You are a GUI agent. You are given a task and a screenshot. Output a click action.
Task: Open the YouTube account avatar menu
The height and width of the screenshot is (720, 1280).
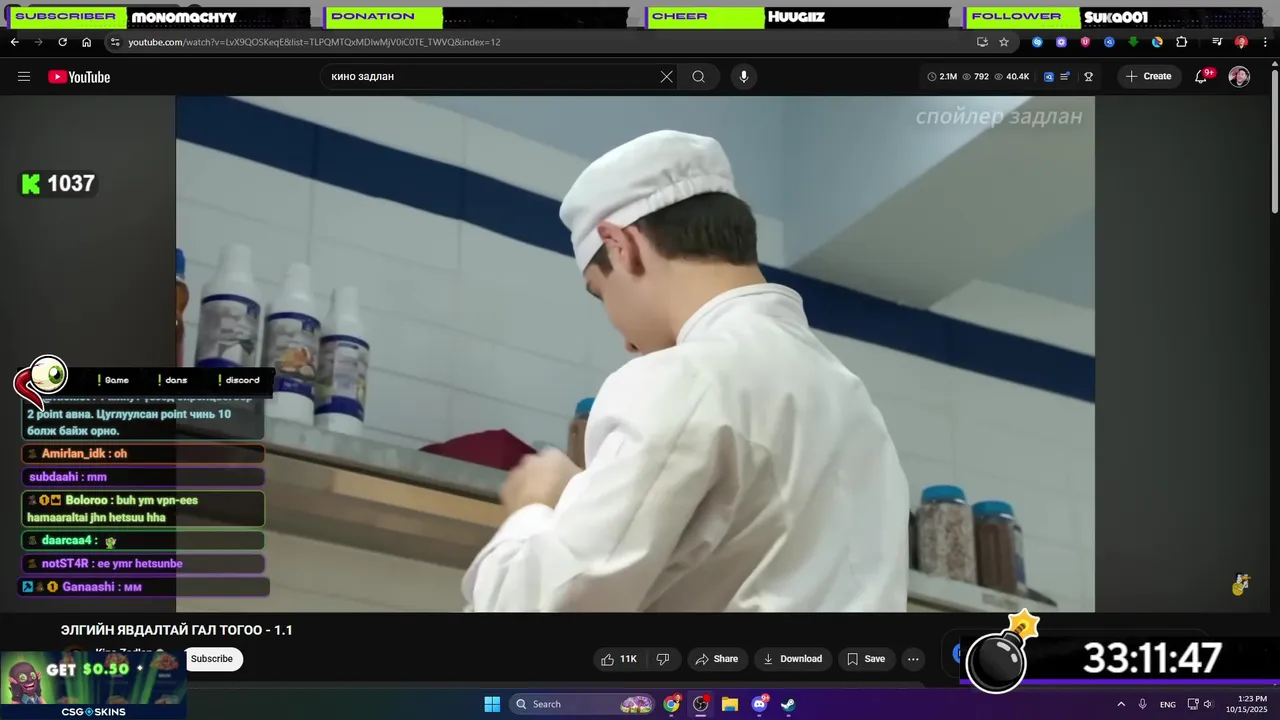(x=1239, y=77)
